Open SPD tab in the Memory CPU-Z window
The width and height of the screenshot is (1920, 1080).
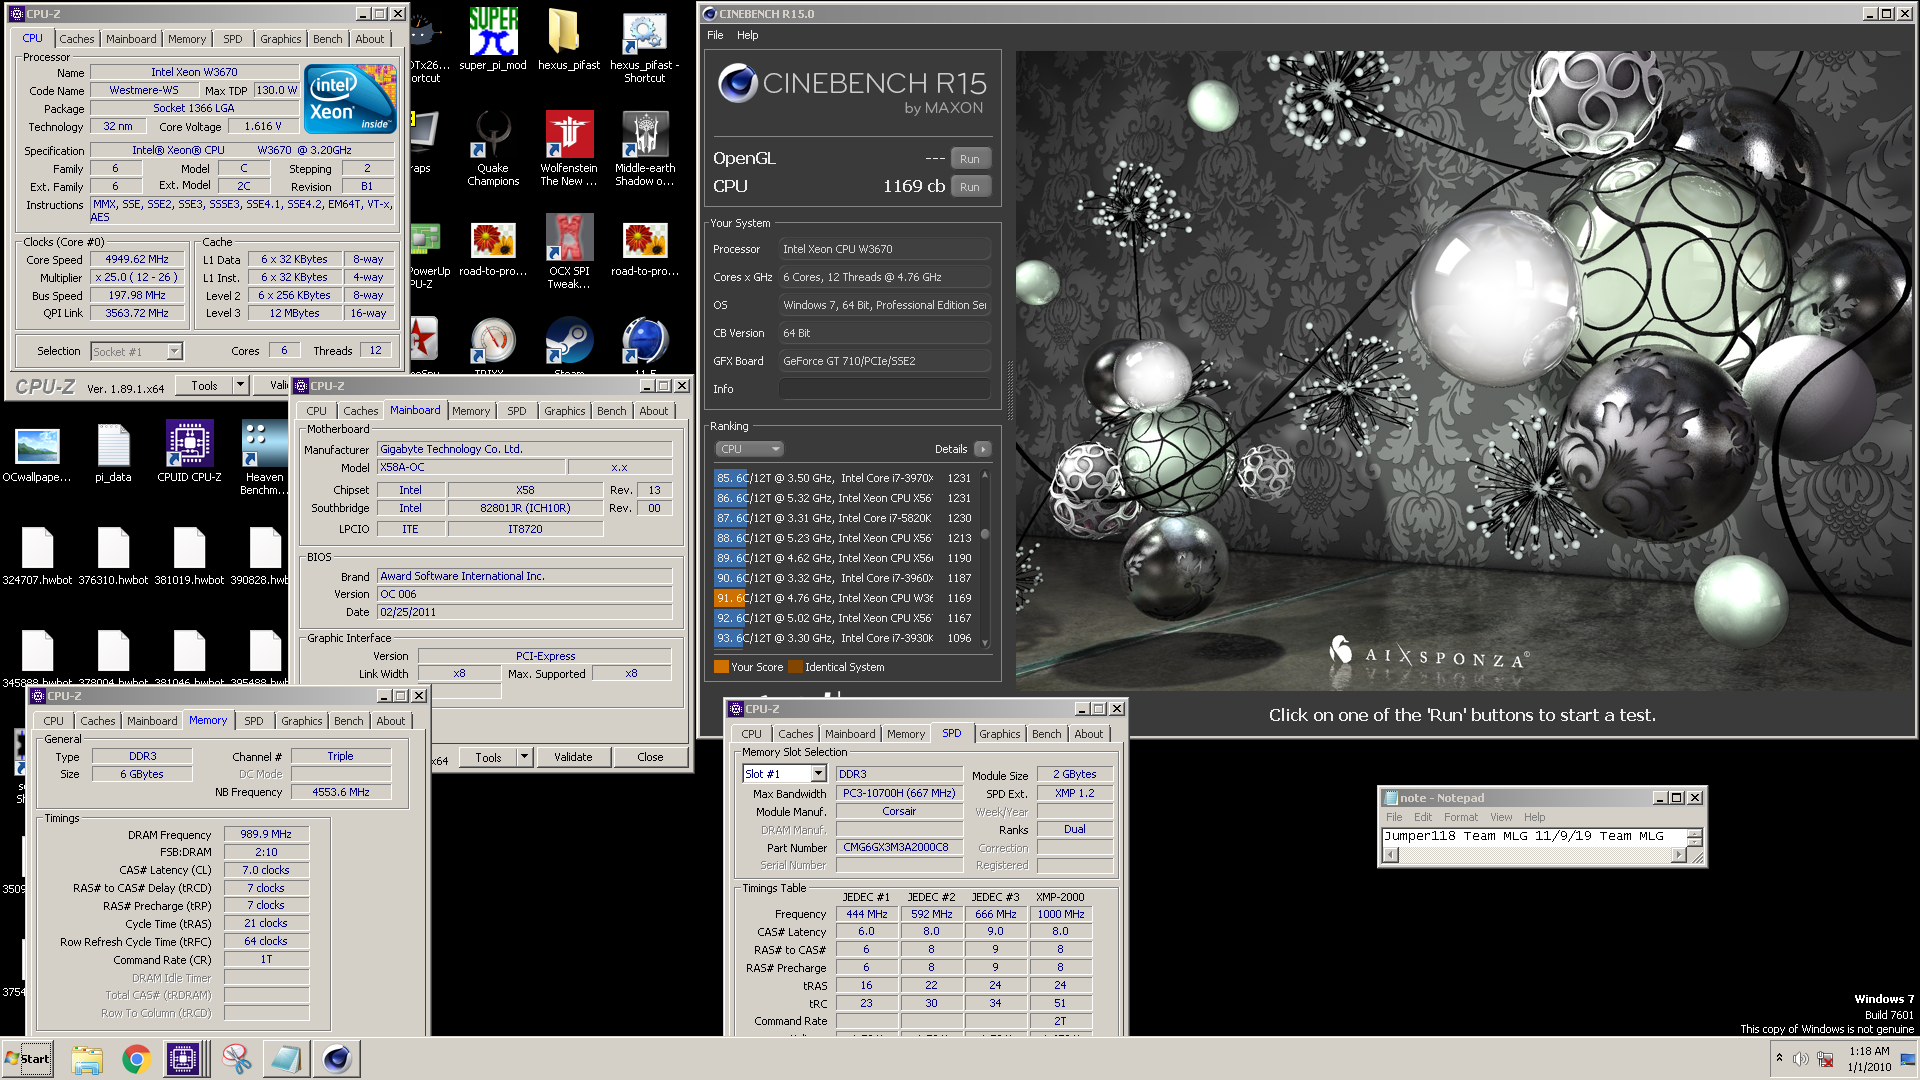click(254, 721)
